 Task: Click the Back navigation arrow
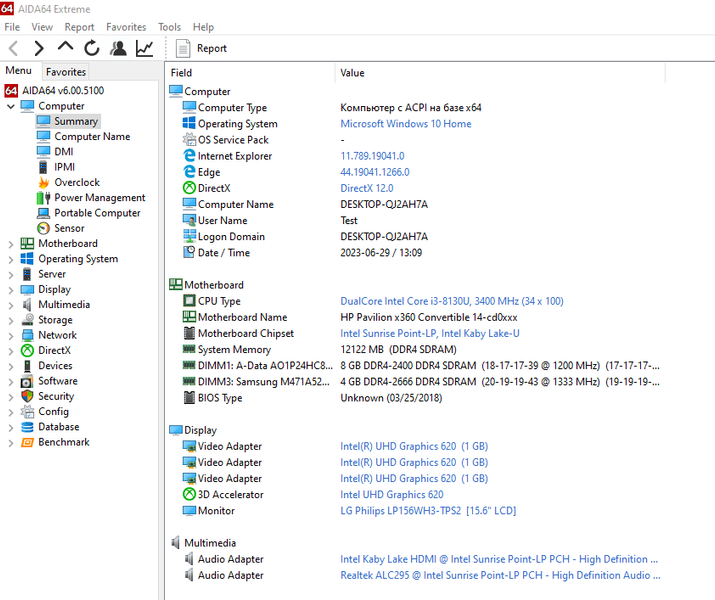pos(14,48)
